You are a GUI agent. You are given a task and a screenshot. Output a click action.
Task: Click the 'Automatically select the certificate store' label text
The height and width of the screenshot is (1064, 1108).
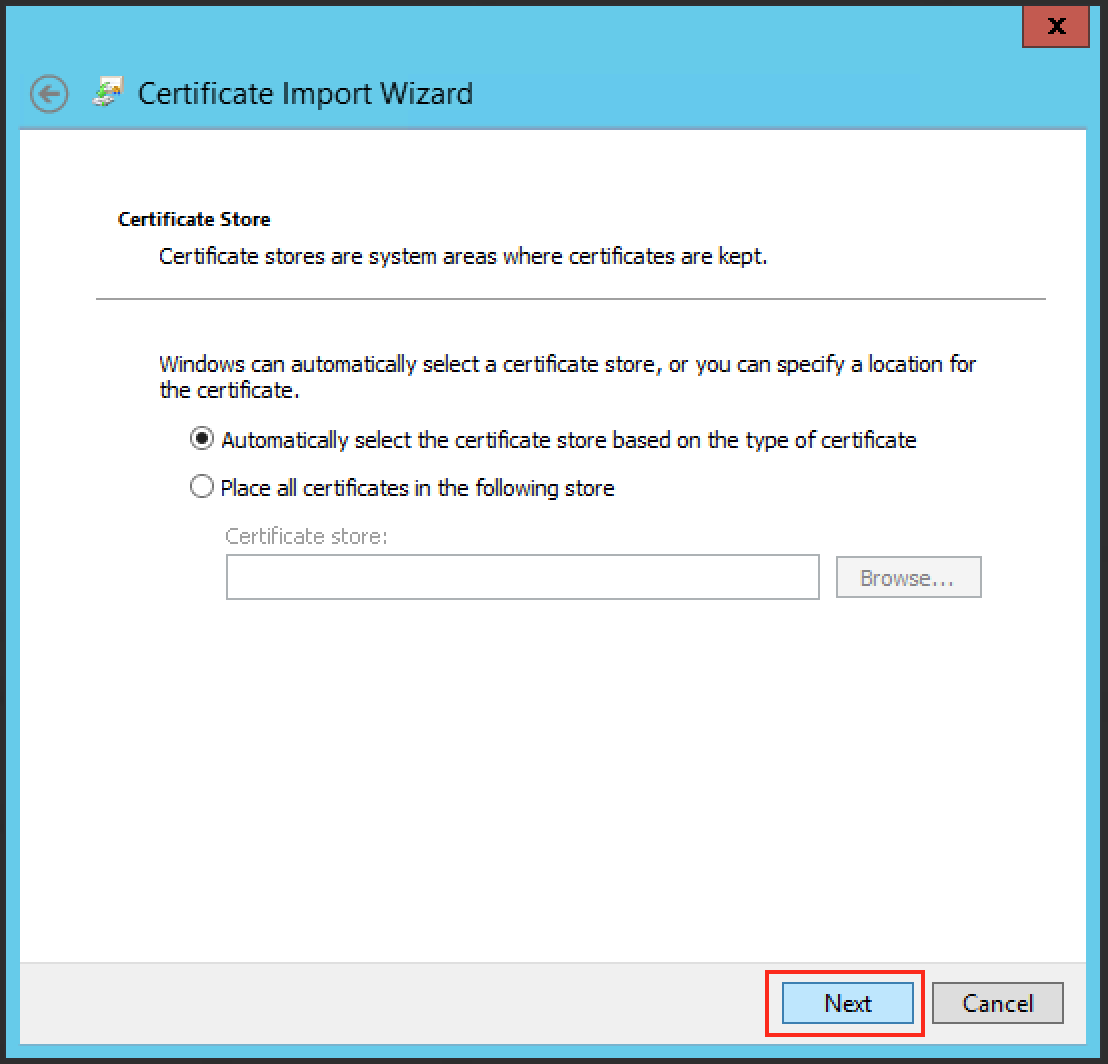point(568,440)
